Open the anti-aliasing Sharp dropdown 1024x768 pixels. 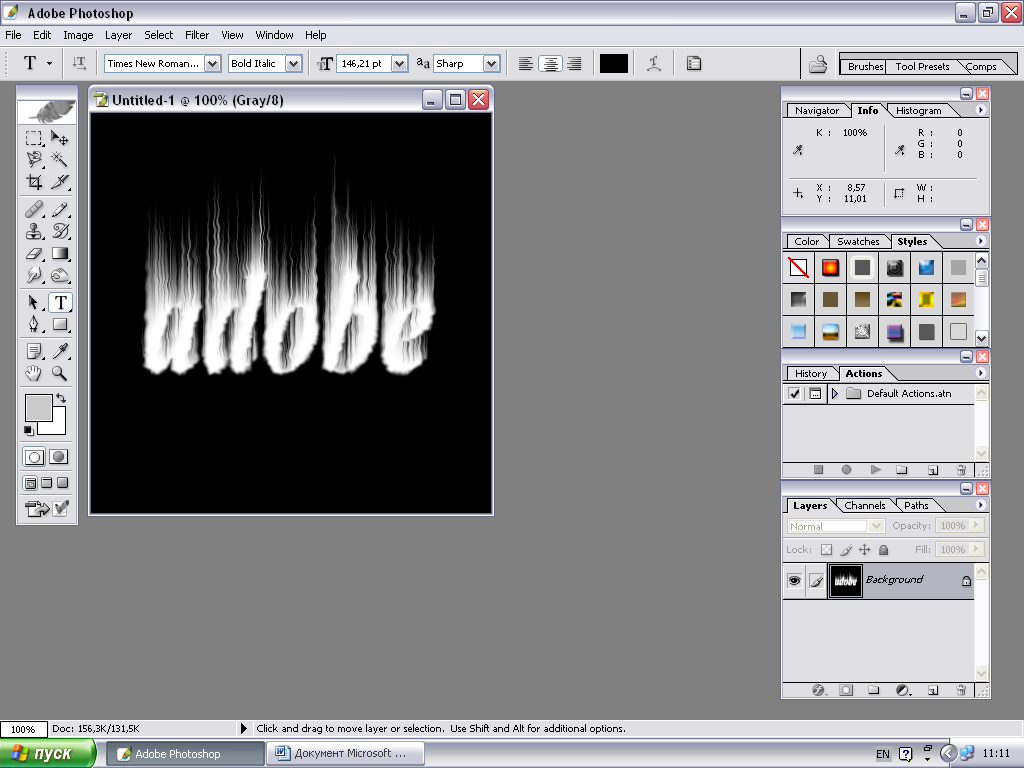coord(491,63)
